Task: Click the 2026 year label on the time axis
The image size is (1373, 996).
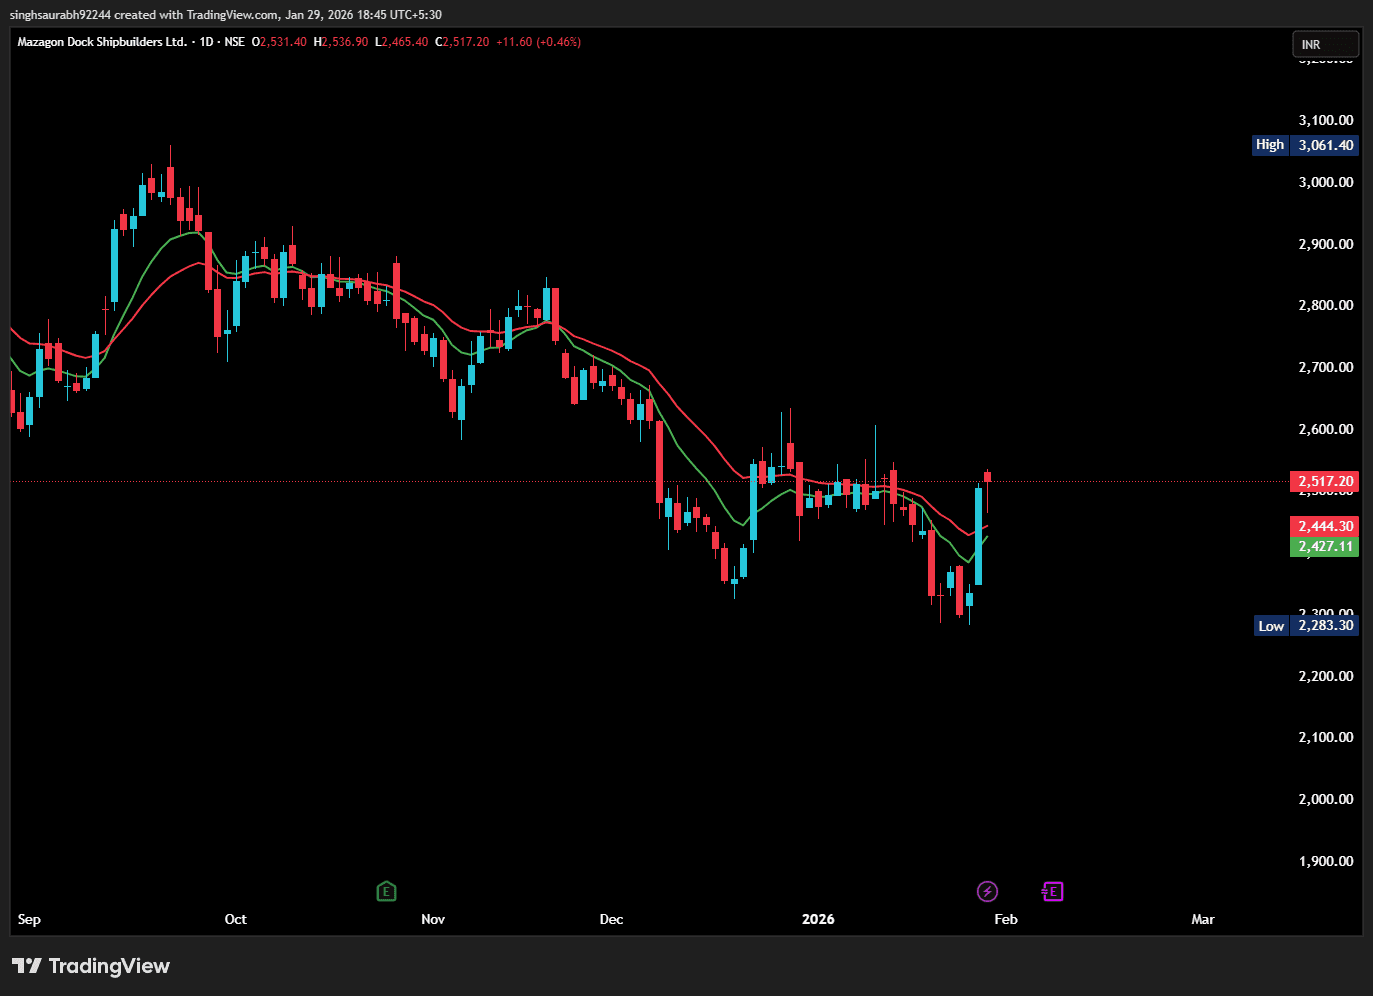Action: (x=818, y=919)
